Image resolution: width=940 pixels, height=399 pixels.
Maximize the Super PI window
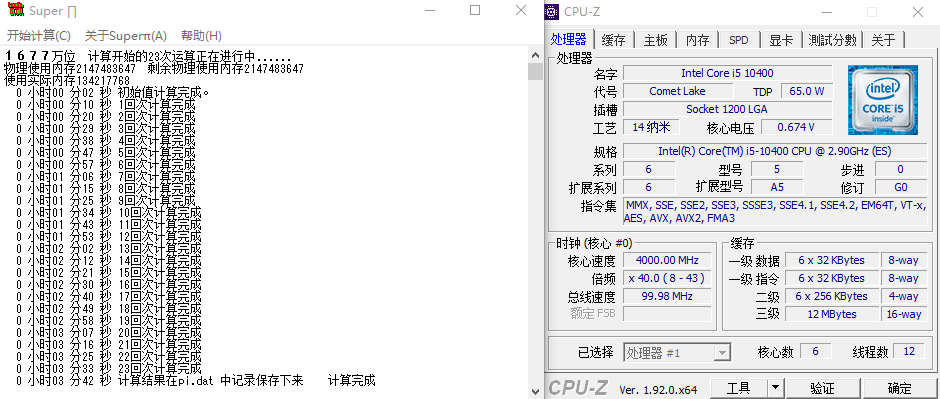(x=475, y=11)
